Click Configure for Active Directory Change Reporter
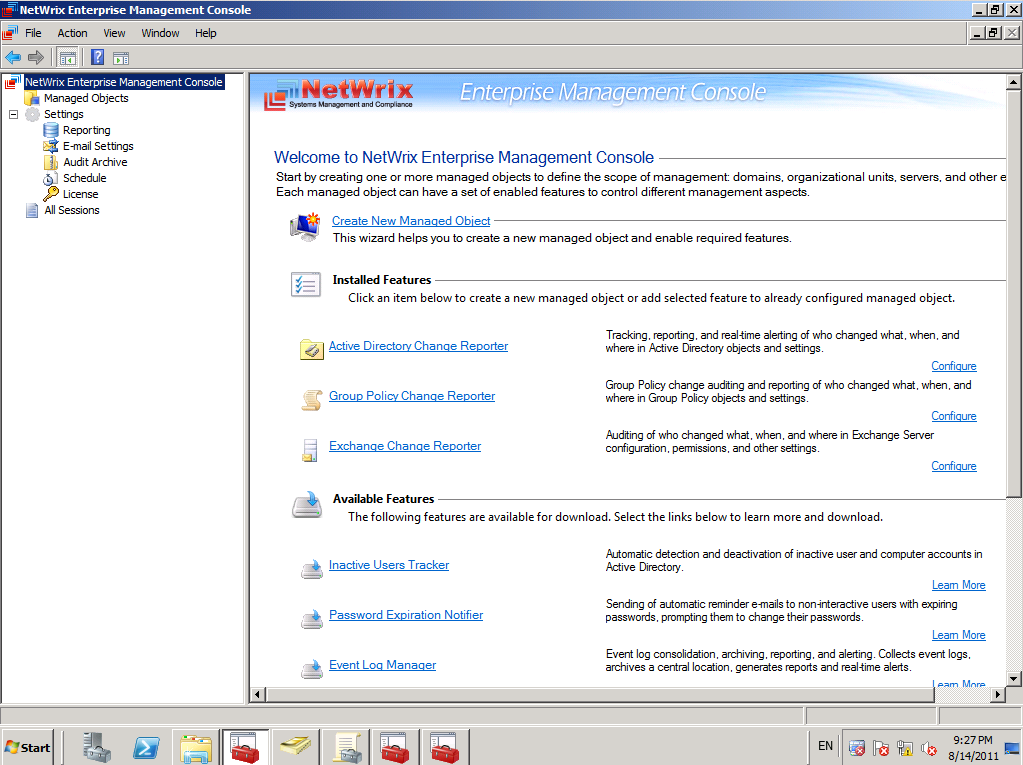The image size is (1023, 765). pos(953,366)
